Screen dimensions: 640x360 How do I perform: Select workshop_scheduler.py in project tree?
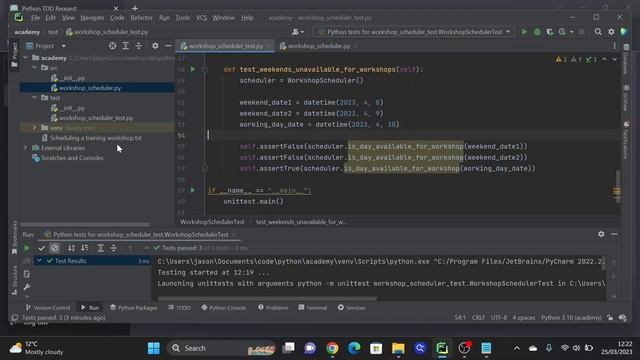(90, 88)
